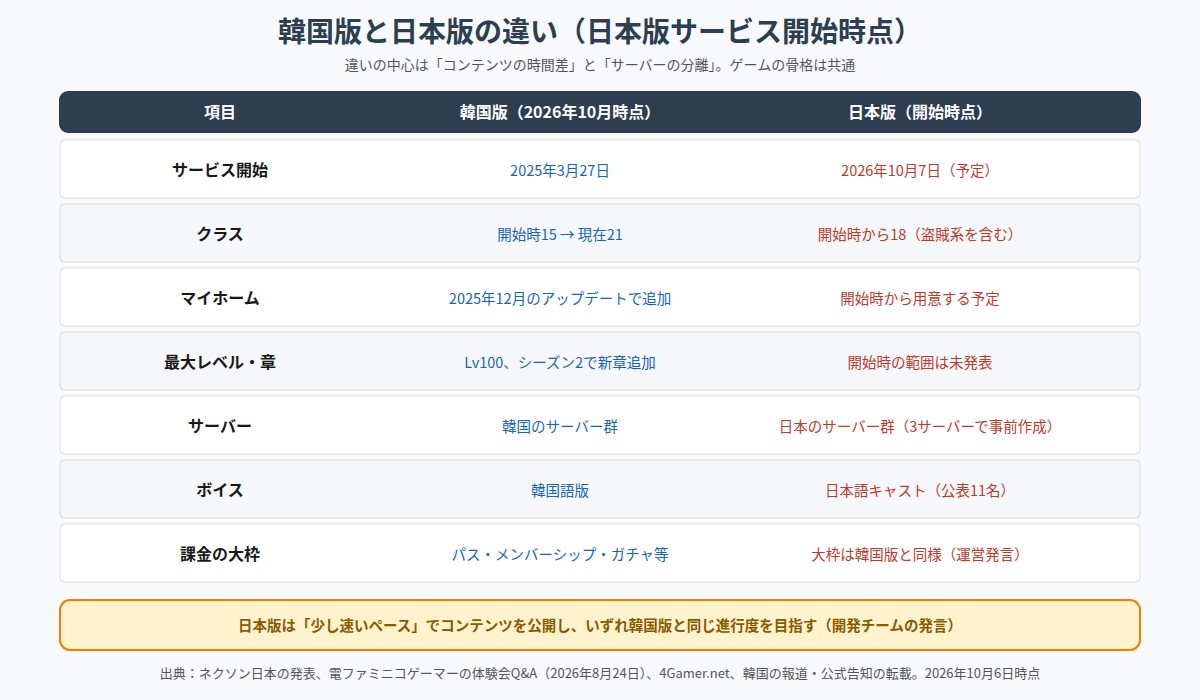
Task: Click the 日本のサーバー群（3サーバーで事前作成） cell
Action: tap(920, 426)
